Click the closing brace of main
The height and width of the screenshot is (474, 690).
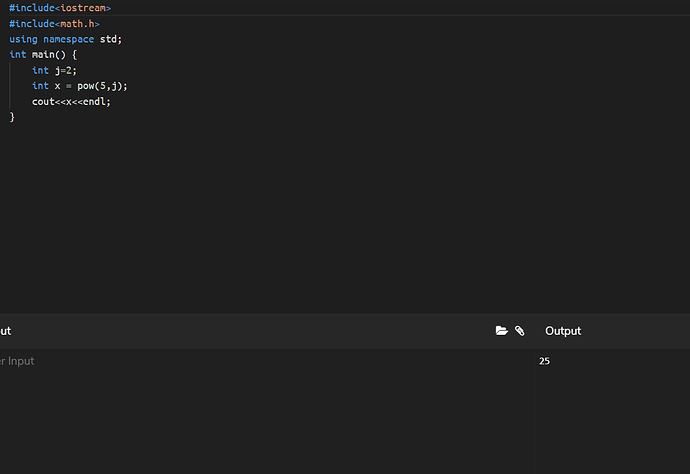tap(12, 117)
